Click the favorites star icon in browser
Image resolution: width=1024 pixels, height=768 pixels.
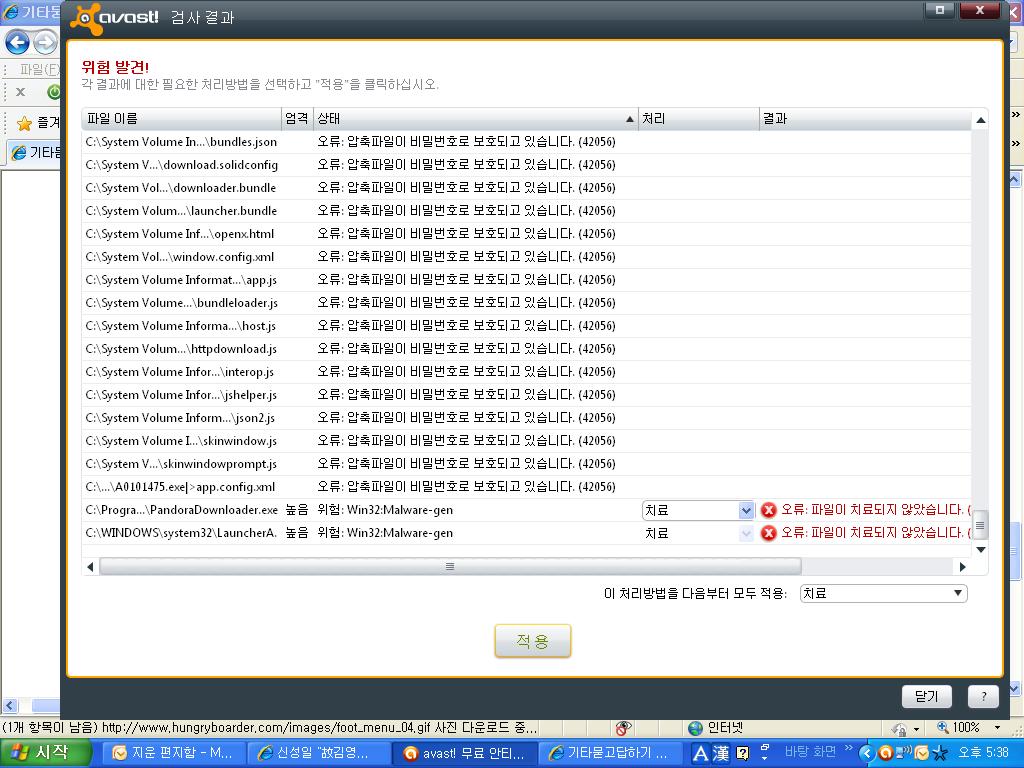(x=24, y=123)
